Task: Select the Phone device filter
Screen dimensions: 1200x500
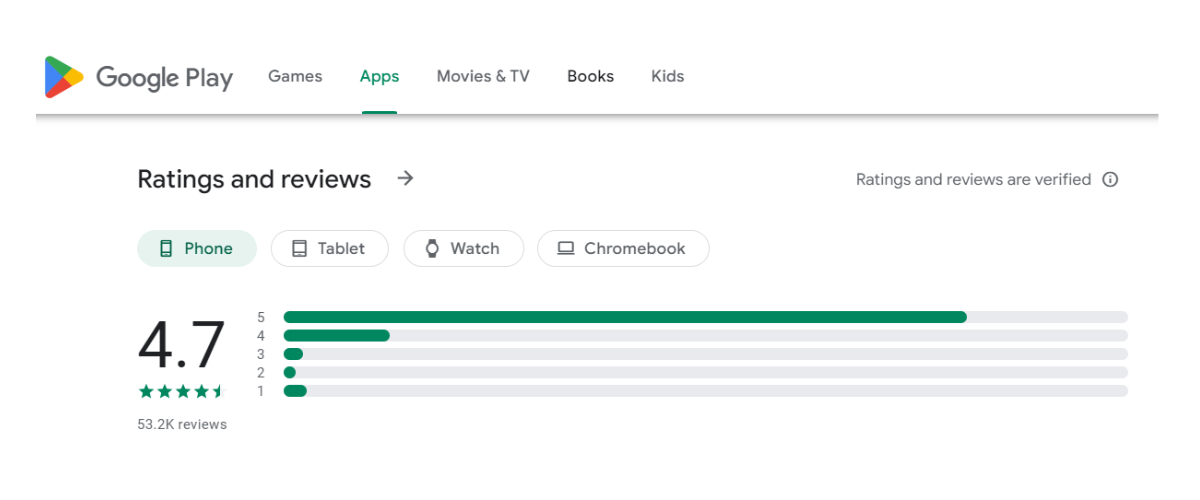Action: pos(197,249)
